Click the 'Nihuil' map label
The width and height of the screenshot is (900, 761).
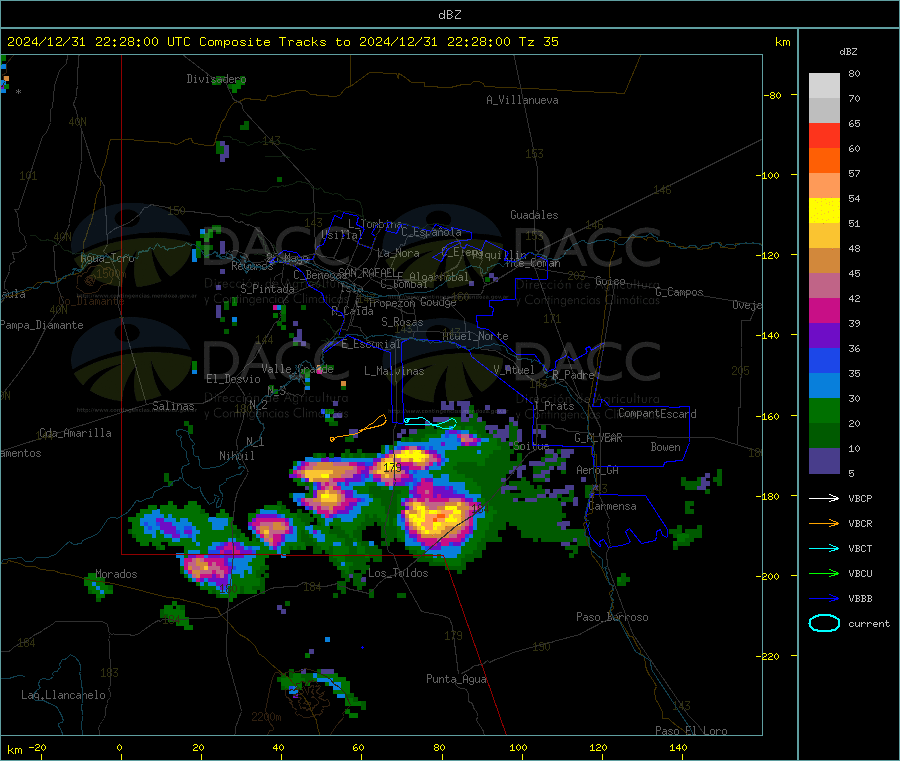tap(236, 456)
